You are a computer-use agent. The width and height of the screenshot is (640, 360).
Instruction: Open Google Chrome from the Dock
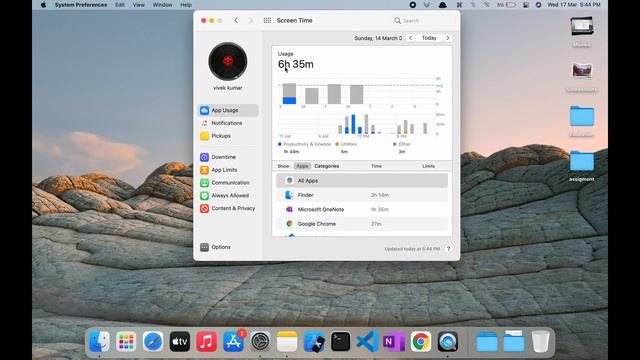coord(421,341)
